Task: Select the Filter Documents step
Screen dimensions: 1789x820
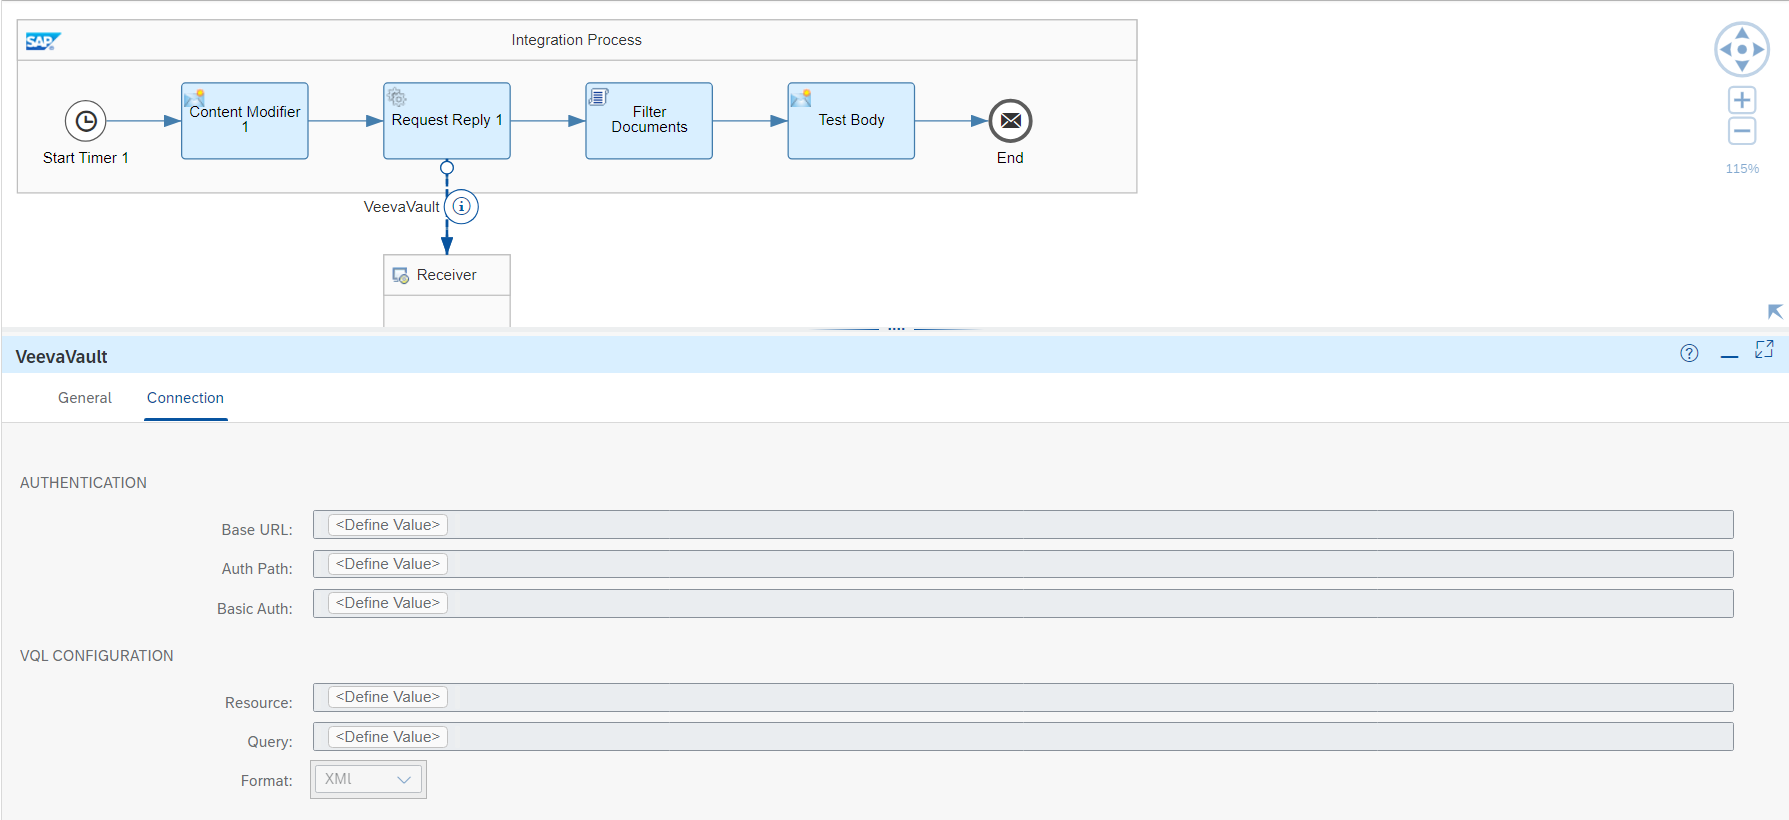Action: (649, 121)
